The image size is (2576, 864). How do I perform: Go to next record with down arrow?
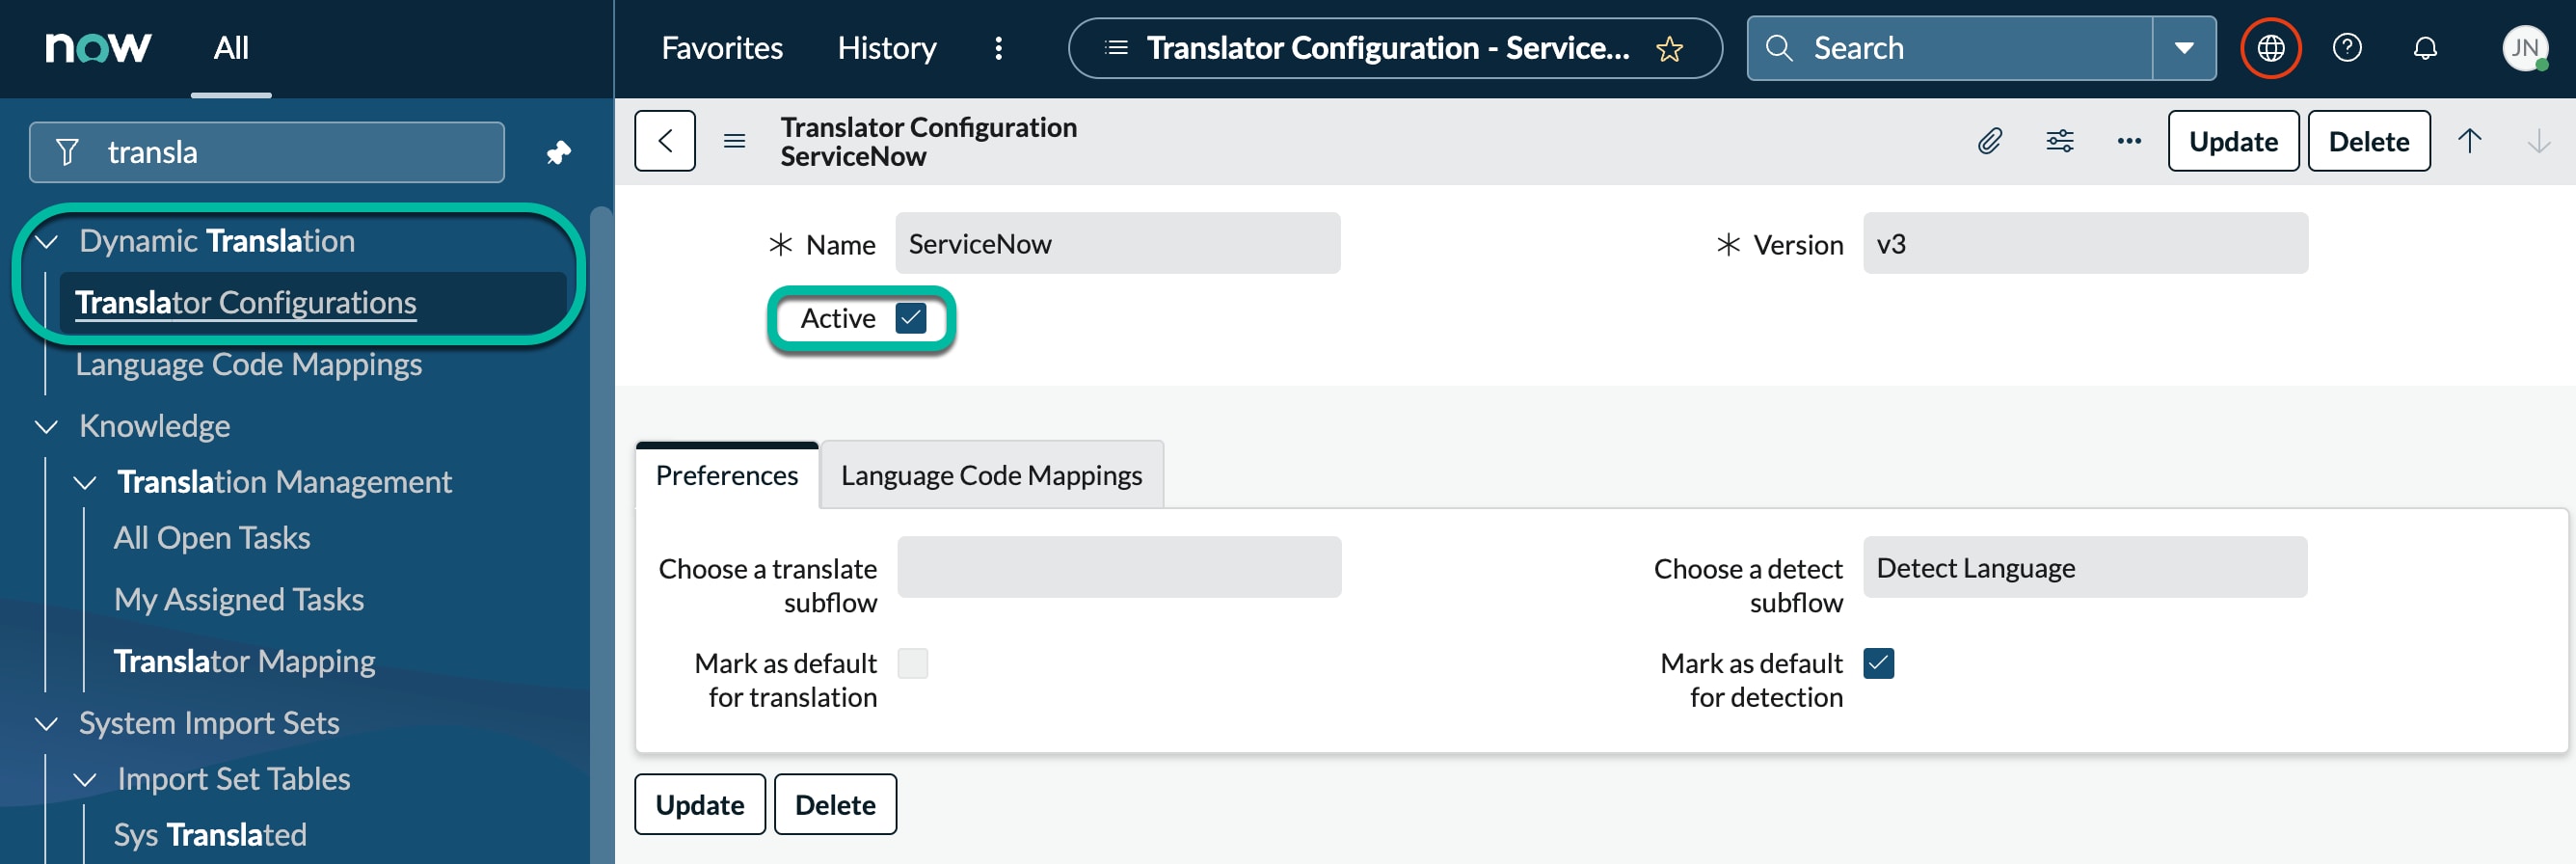[x=2538, y=141]
